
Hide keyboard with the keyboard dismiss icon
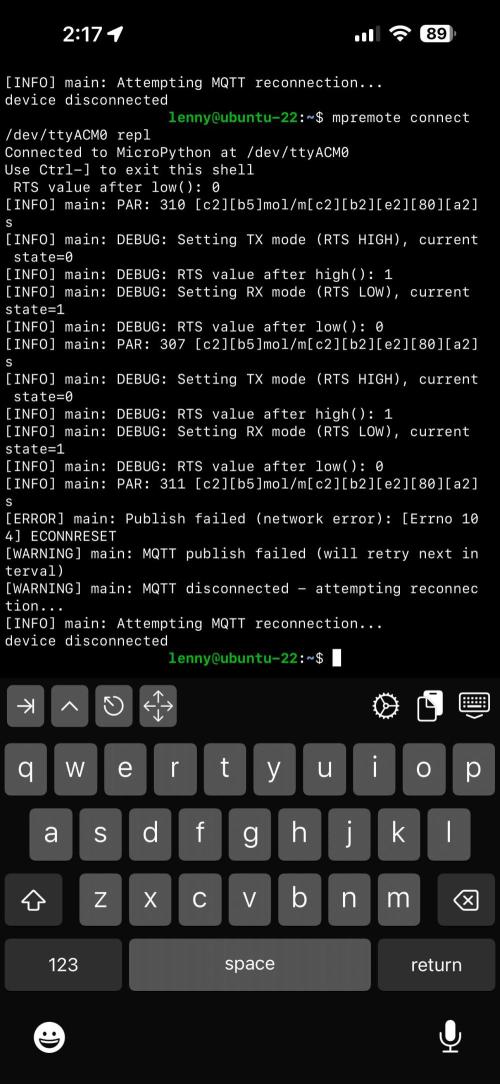(x=474, y=706)
